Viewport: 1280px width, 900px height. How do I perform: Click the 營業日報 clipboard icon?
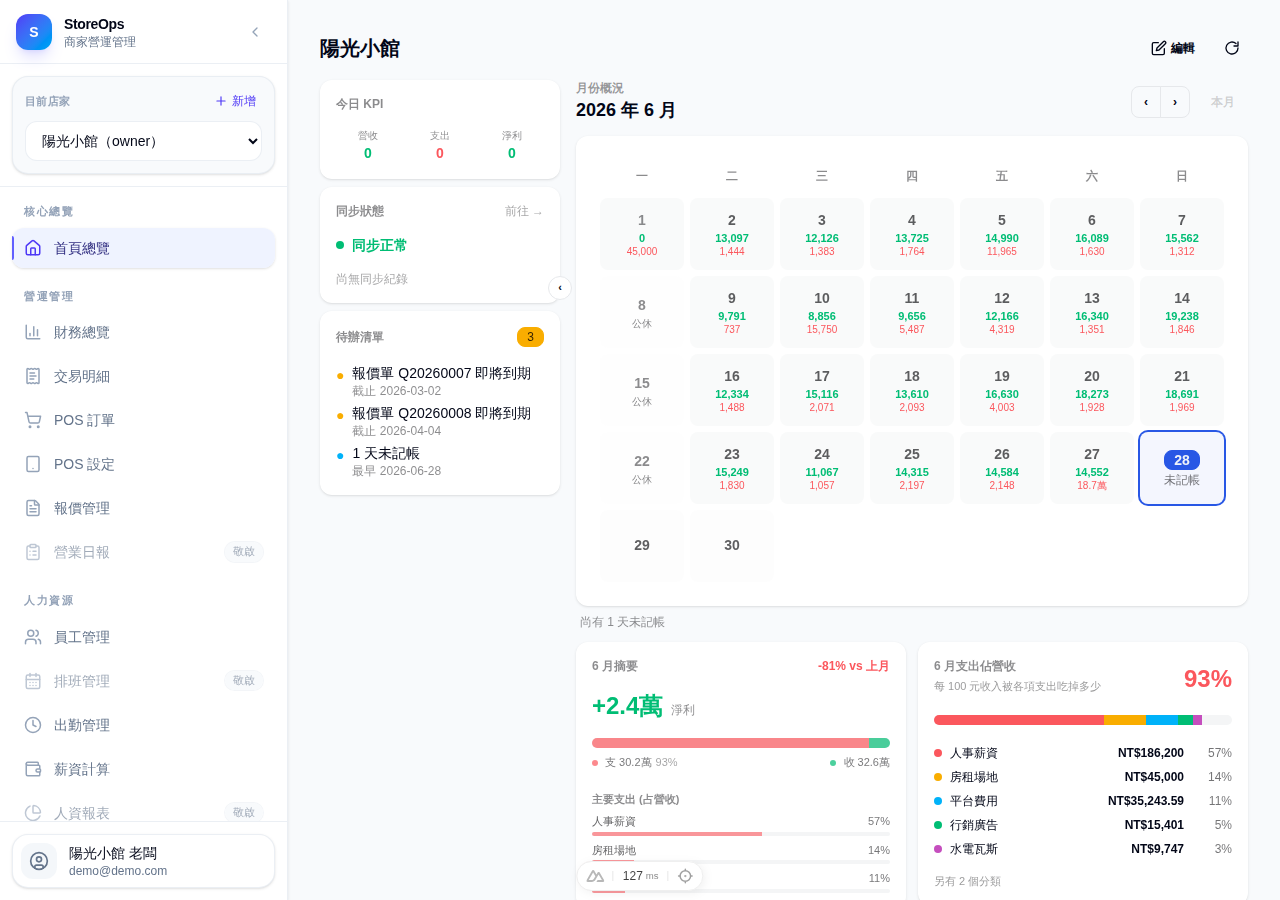pos(33,552)
